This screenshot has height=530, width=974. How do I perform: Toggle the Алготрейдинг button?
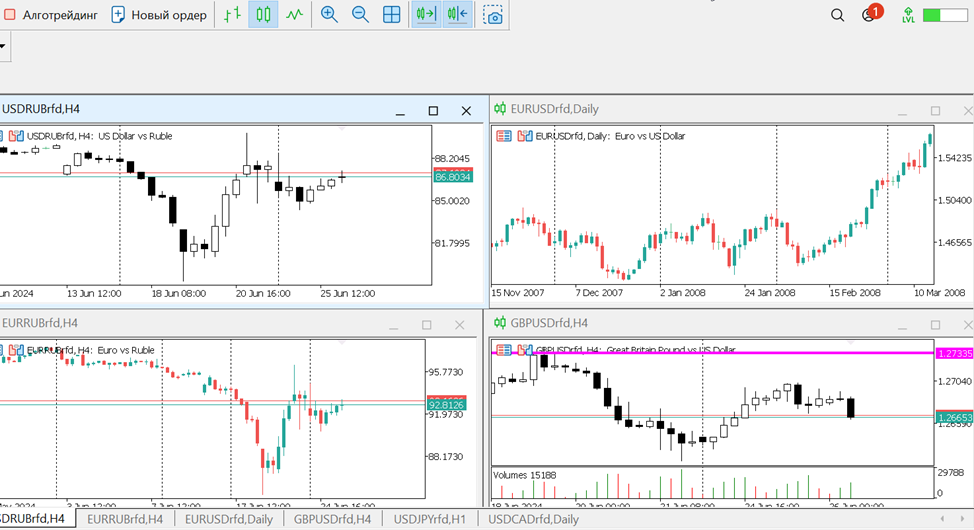coord(51,15)
